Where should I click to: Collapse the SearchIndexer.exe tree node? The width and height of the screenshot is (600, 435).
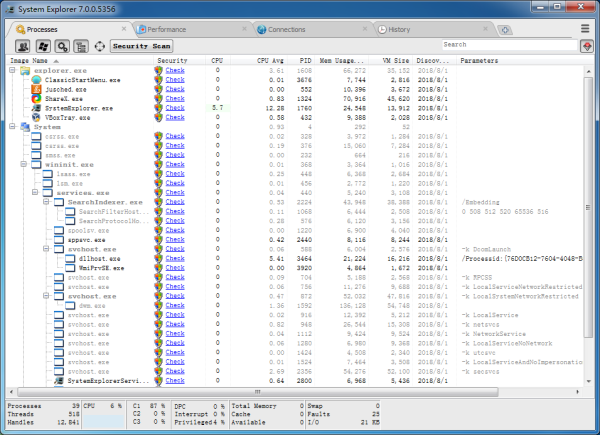[46, 202]
